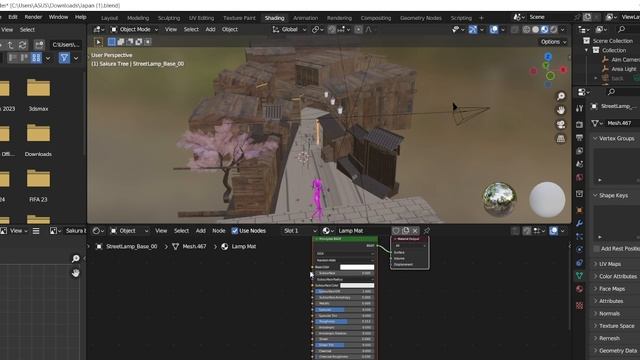This screenshot has width=640, height=360.
Task: Toggle the snap magnet in viewport header
Action: tap(332, 29)
